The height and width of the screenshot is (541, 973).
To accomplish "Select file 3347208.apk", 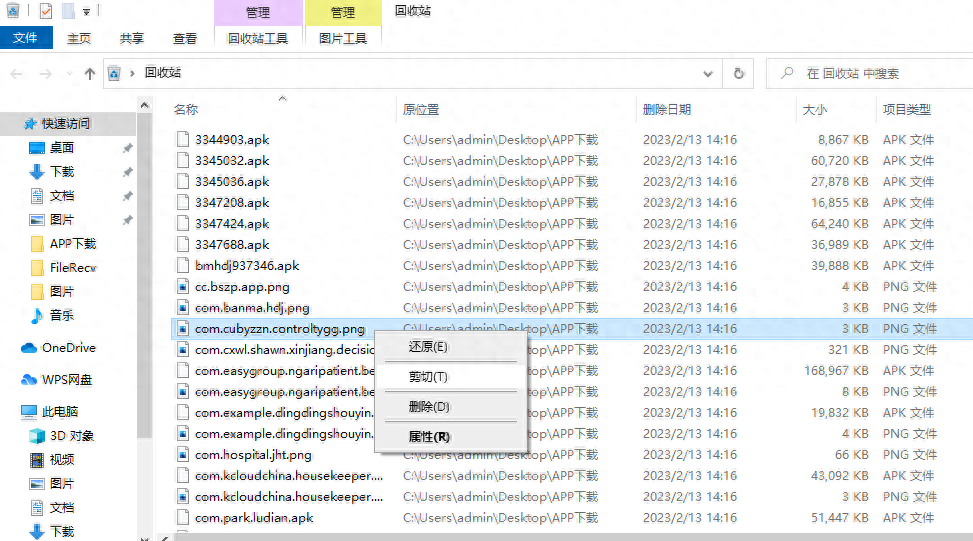I will coord(232,203).
